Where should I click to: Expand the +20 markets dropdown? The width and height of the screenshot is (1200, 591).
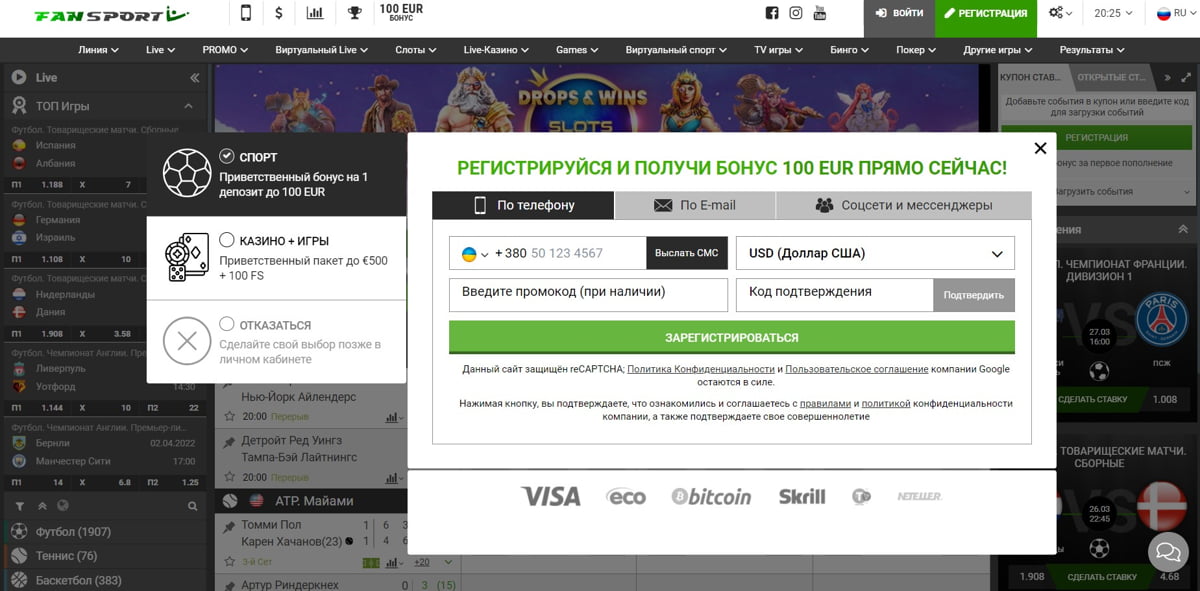click(435, 562)
